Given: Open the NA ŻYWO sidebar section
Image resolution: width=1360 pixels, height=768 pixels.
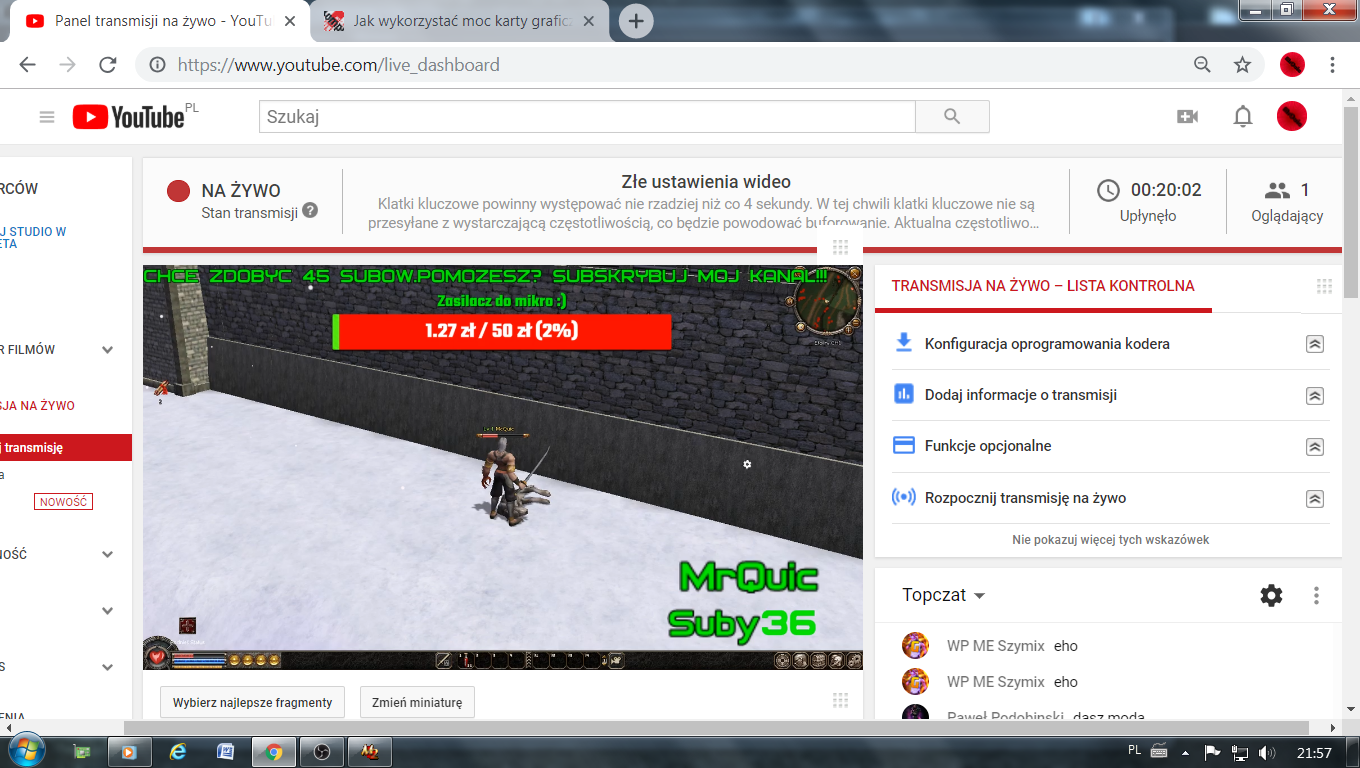Looking at the screenshot, I should [38, 406].
